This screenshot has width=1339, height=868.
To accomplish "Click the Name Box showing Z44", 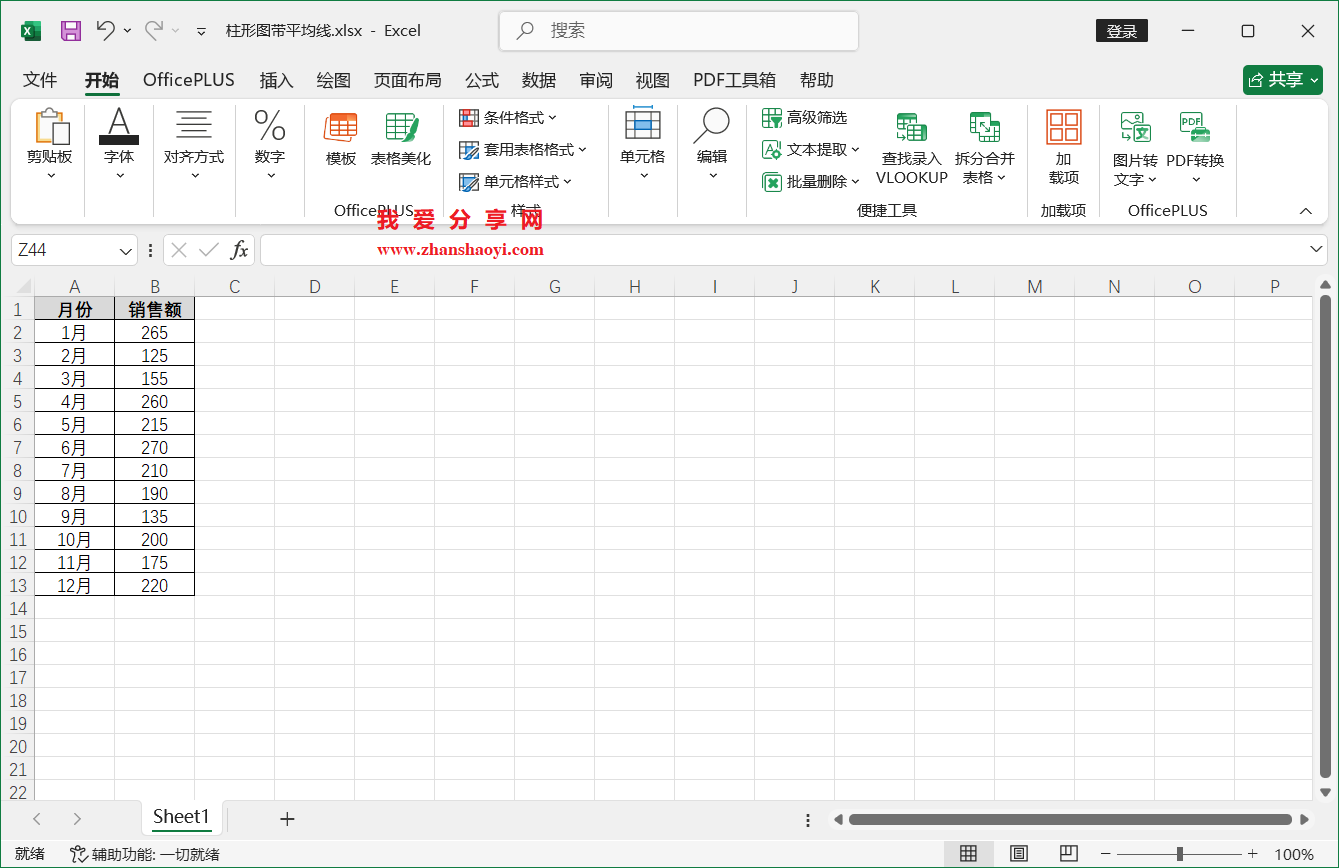I will click(65, 250).
